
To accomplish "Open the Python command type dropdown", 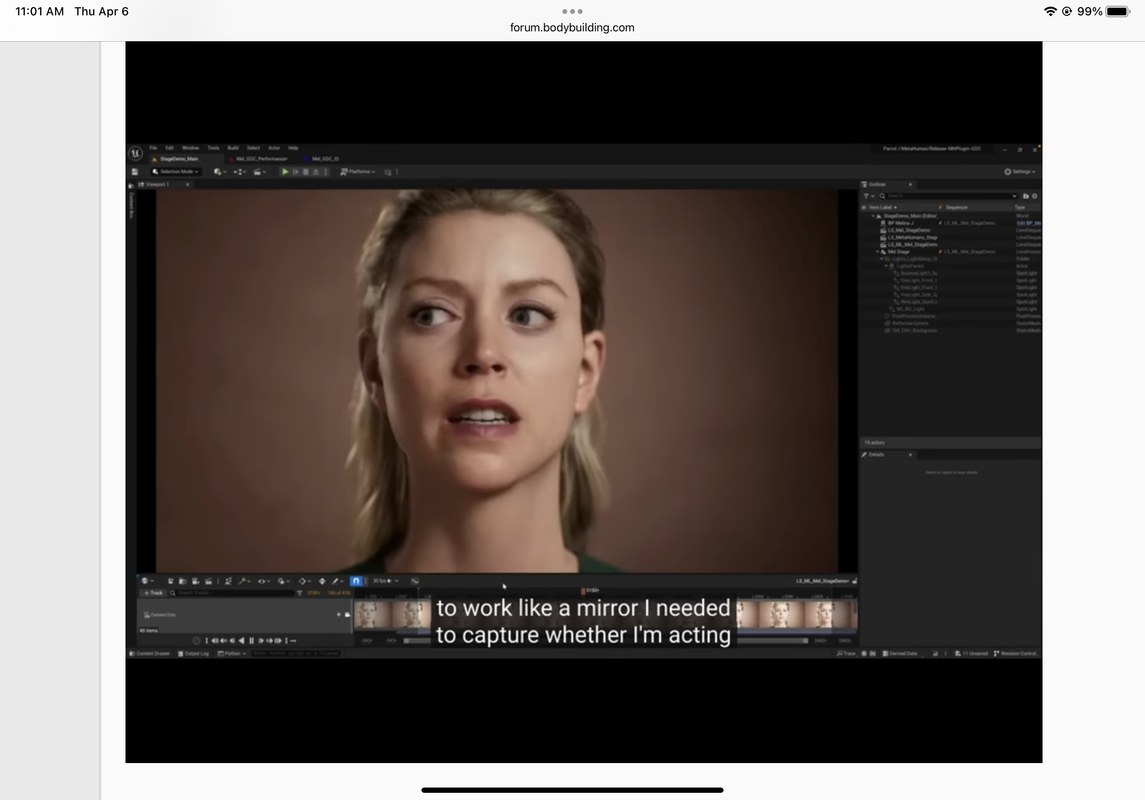I will point(232,653).
